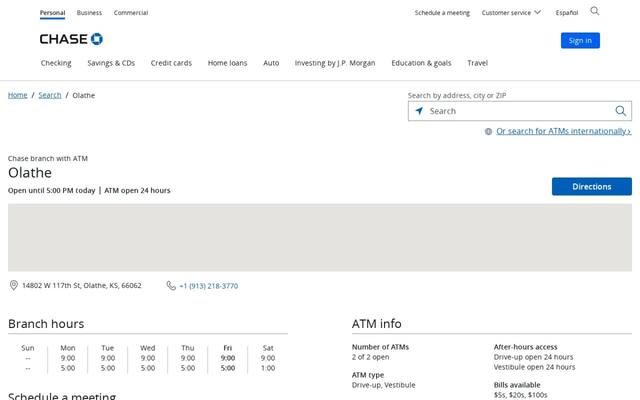640x400 pixels.
Task: Focus the address, city or ZIP search field
Action: tap(520, 111)
